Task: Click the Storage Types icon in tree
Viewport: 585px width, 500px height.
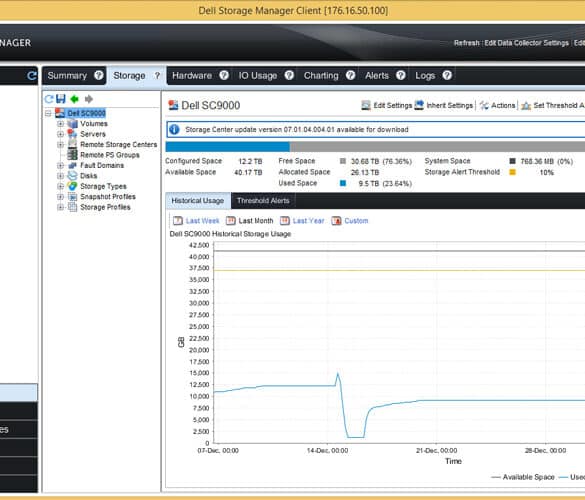Action: tap(72, 186)
